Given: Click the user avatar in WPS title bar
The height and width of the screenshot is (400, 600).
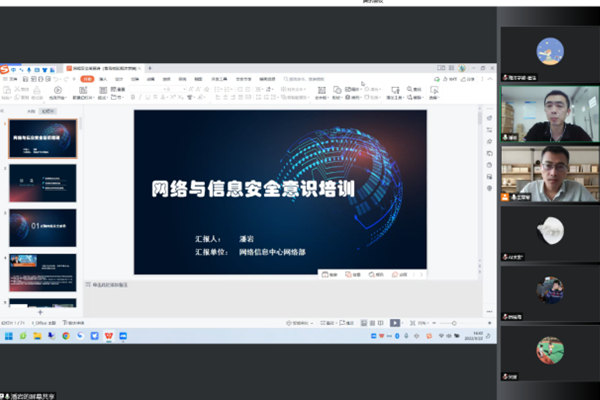Looking at the screenshot, I should (462, 68).
